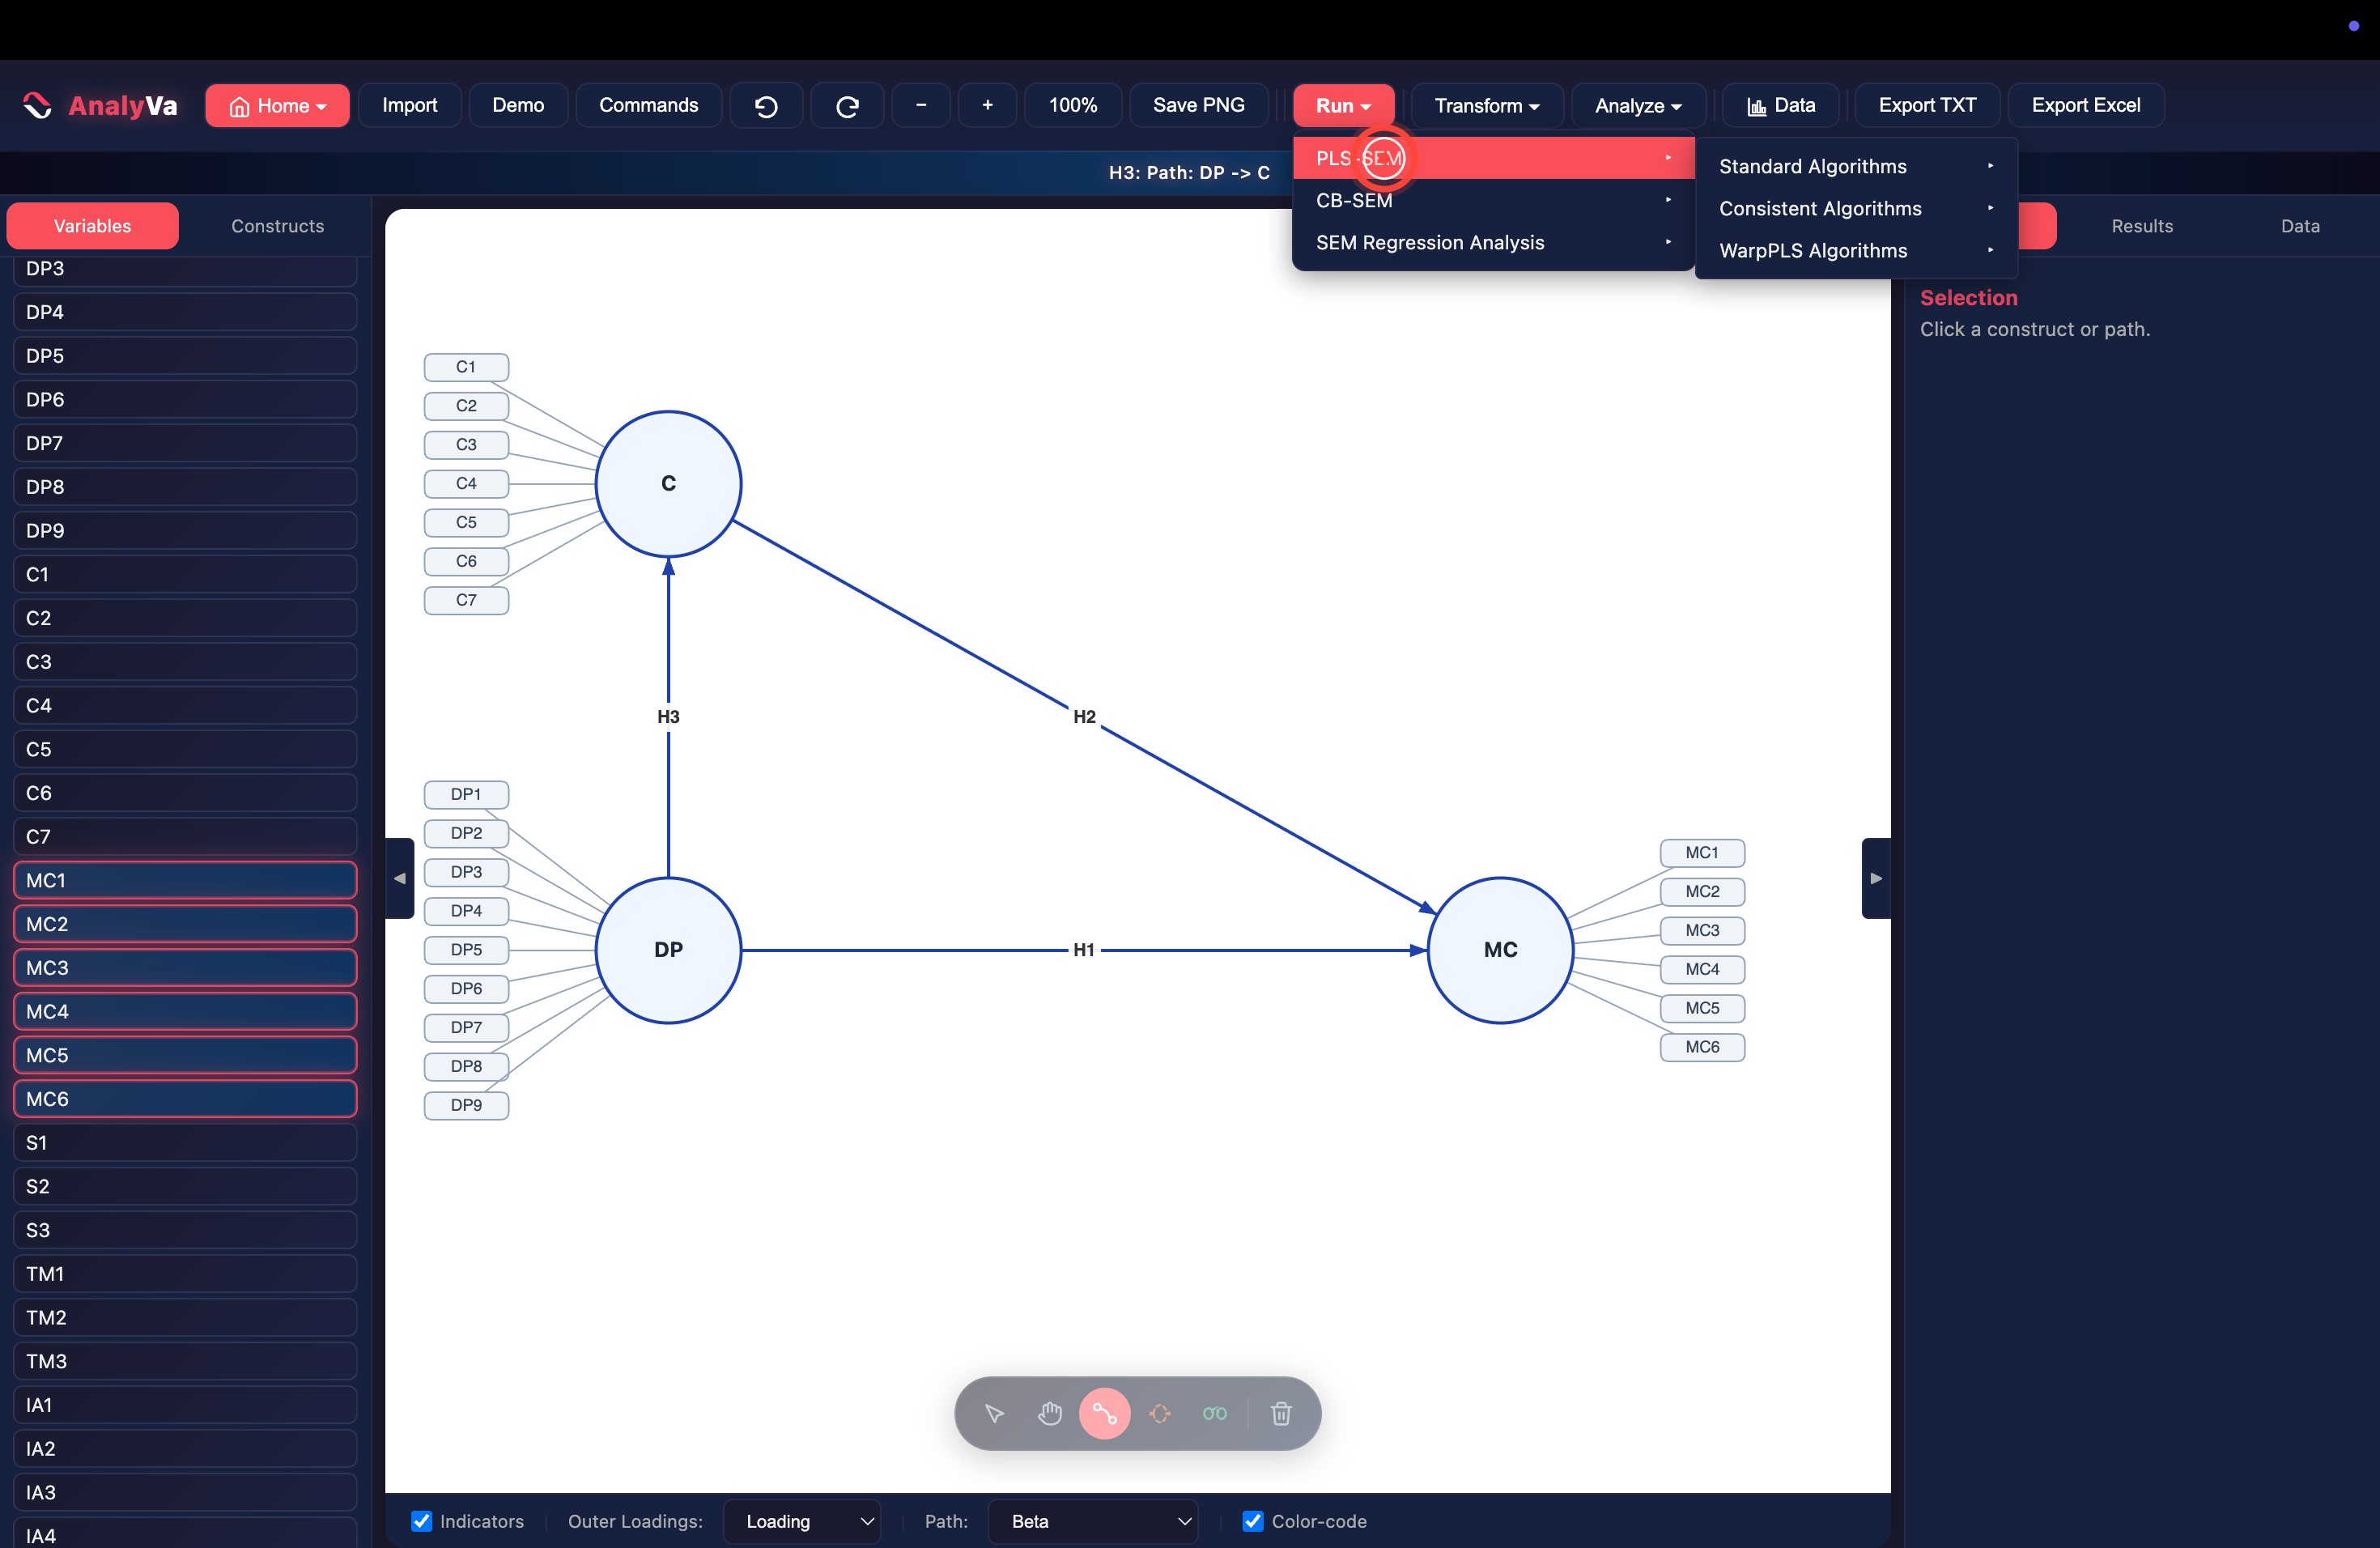Open the Path Beta dropdown
2380x1548 pixels.
[x=1093, y=1521]
